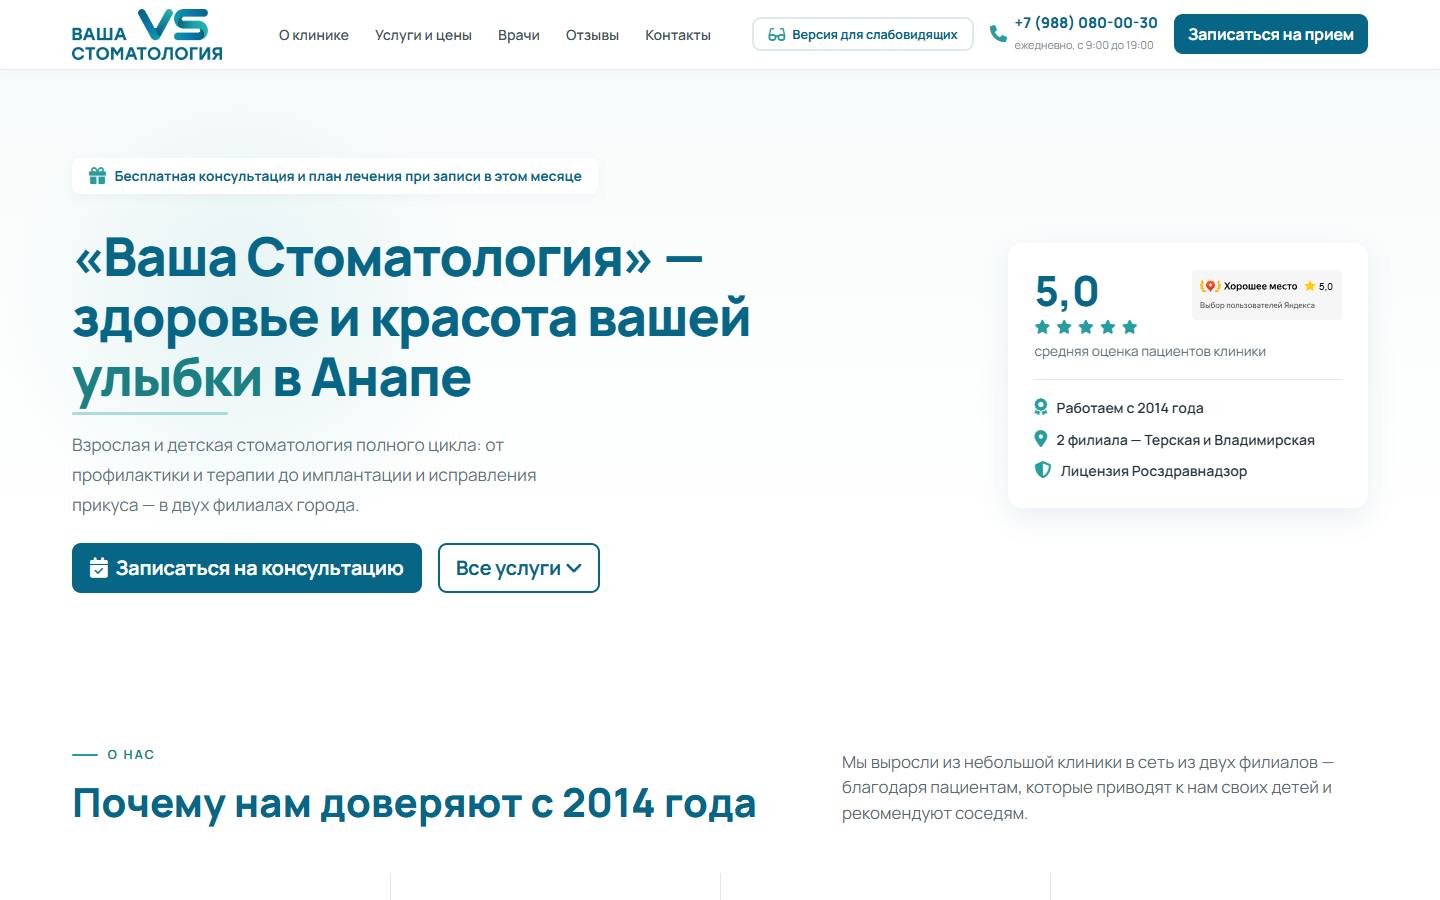Click the О НАС section label
Image resolution: width=1440 pixels, height=900 pixels.
point(131,755)
